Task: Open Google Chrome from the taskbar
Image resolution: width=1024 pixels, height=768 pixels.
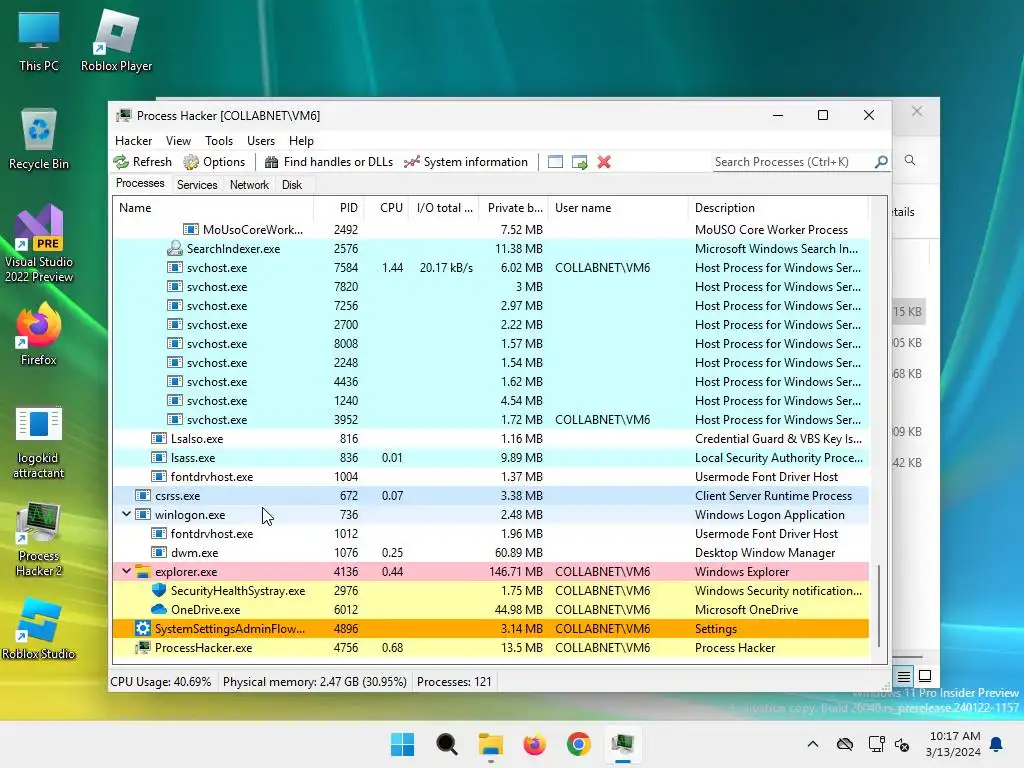Action: 579,744
